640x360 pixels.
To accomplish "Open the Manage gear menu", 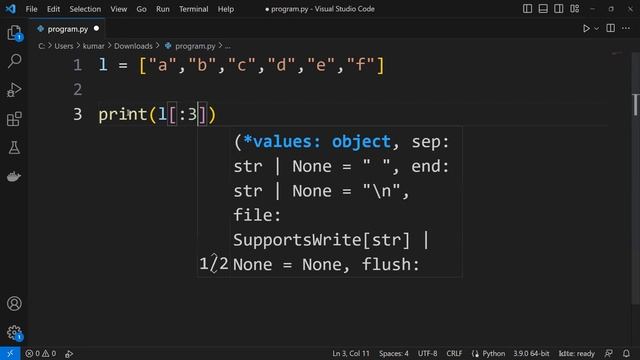I will pyautogui.click(x=14, y=333).
